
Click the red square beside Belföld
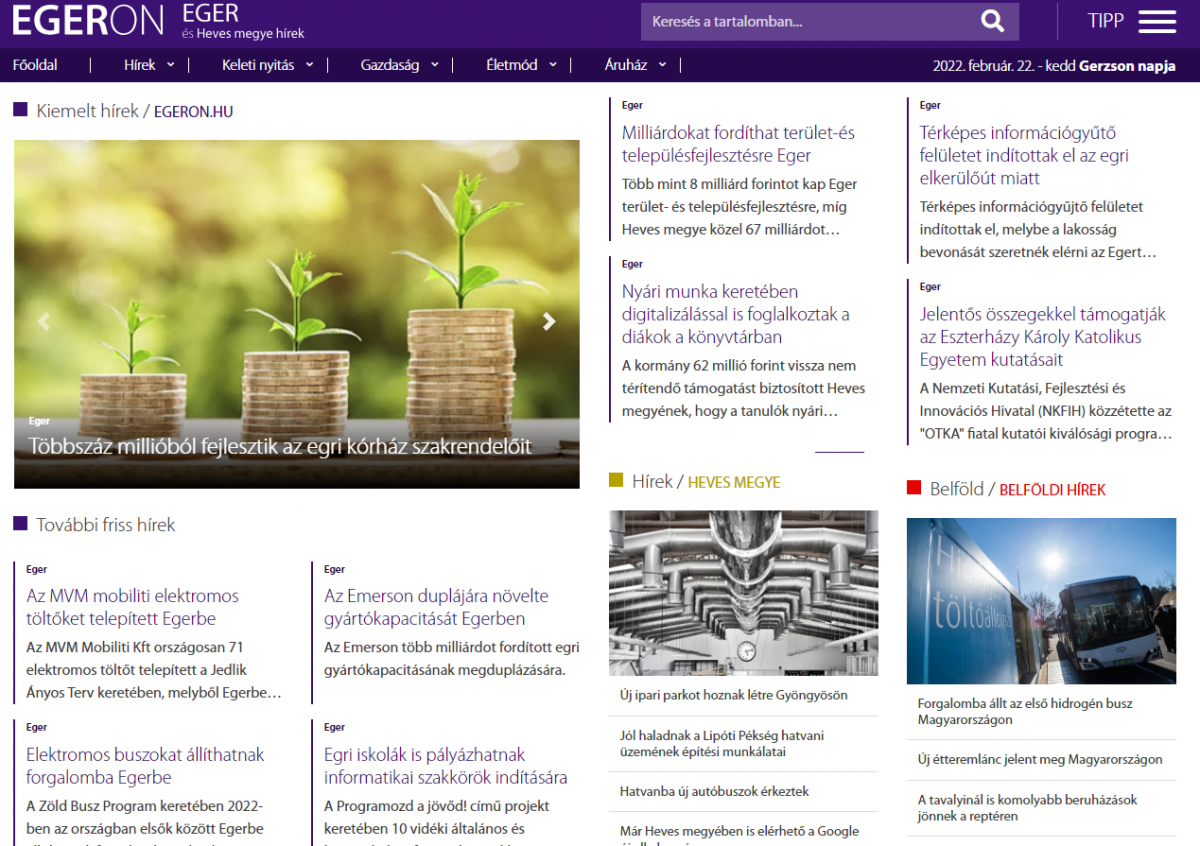click(913, 488)
